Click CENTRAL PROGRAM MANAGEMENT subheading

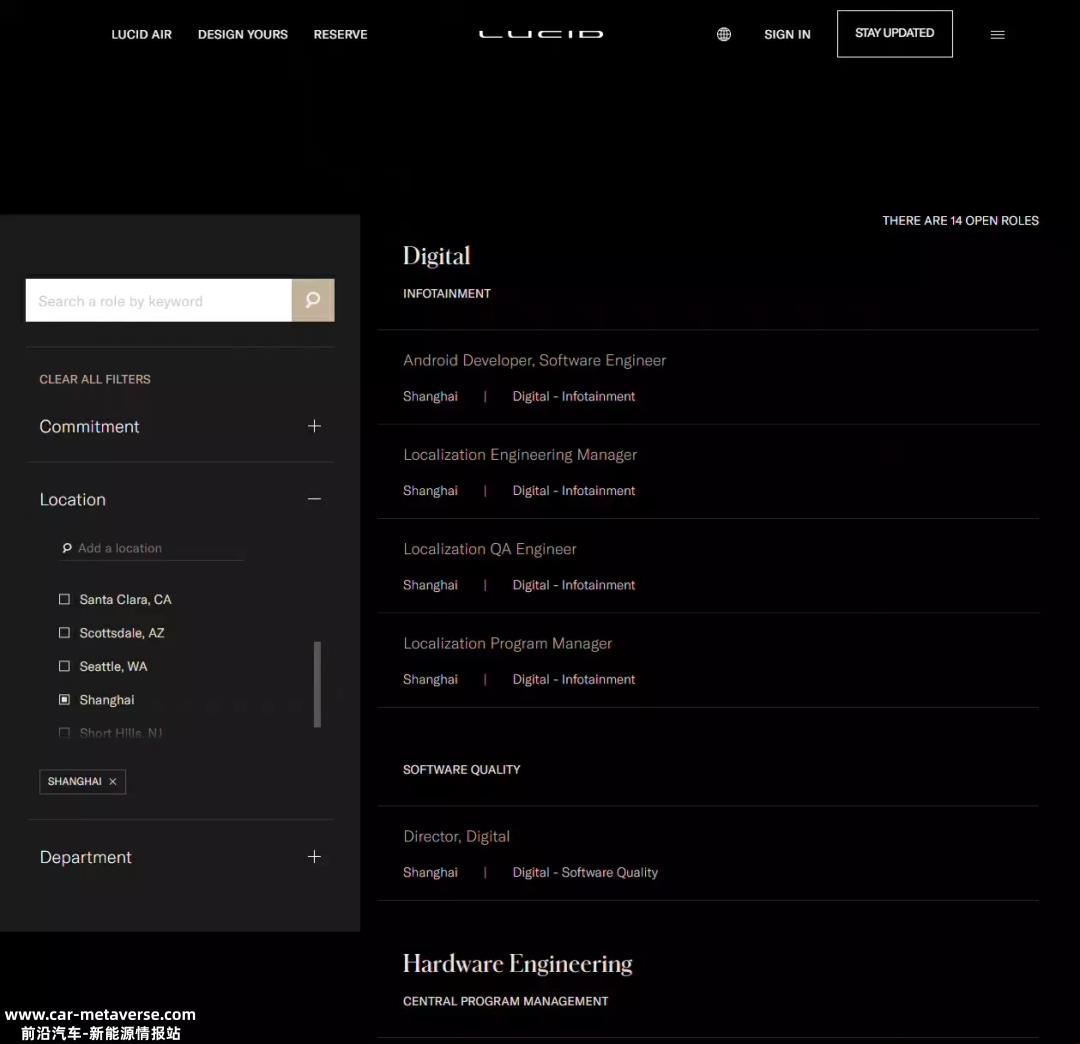click(506, 1001)
